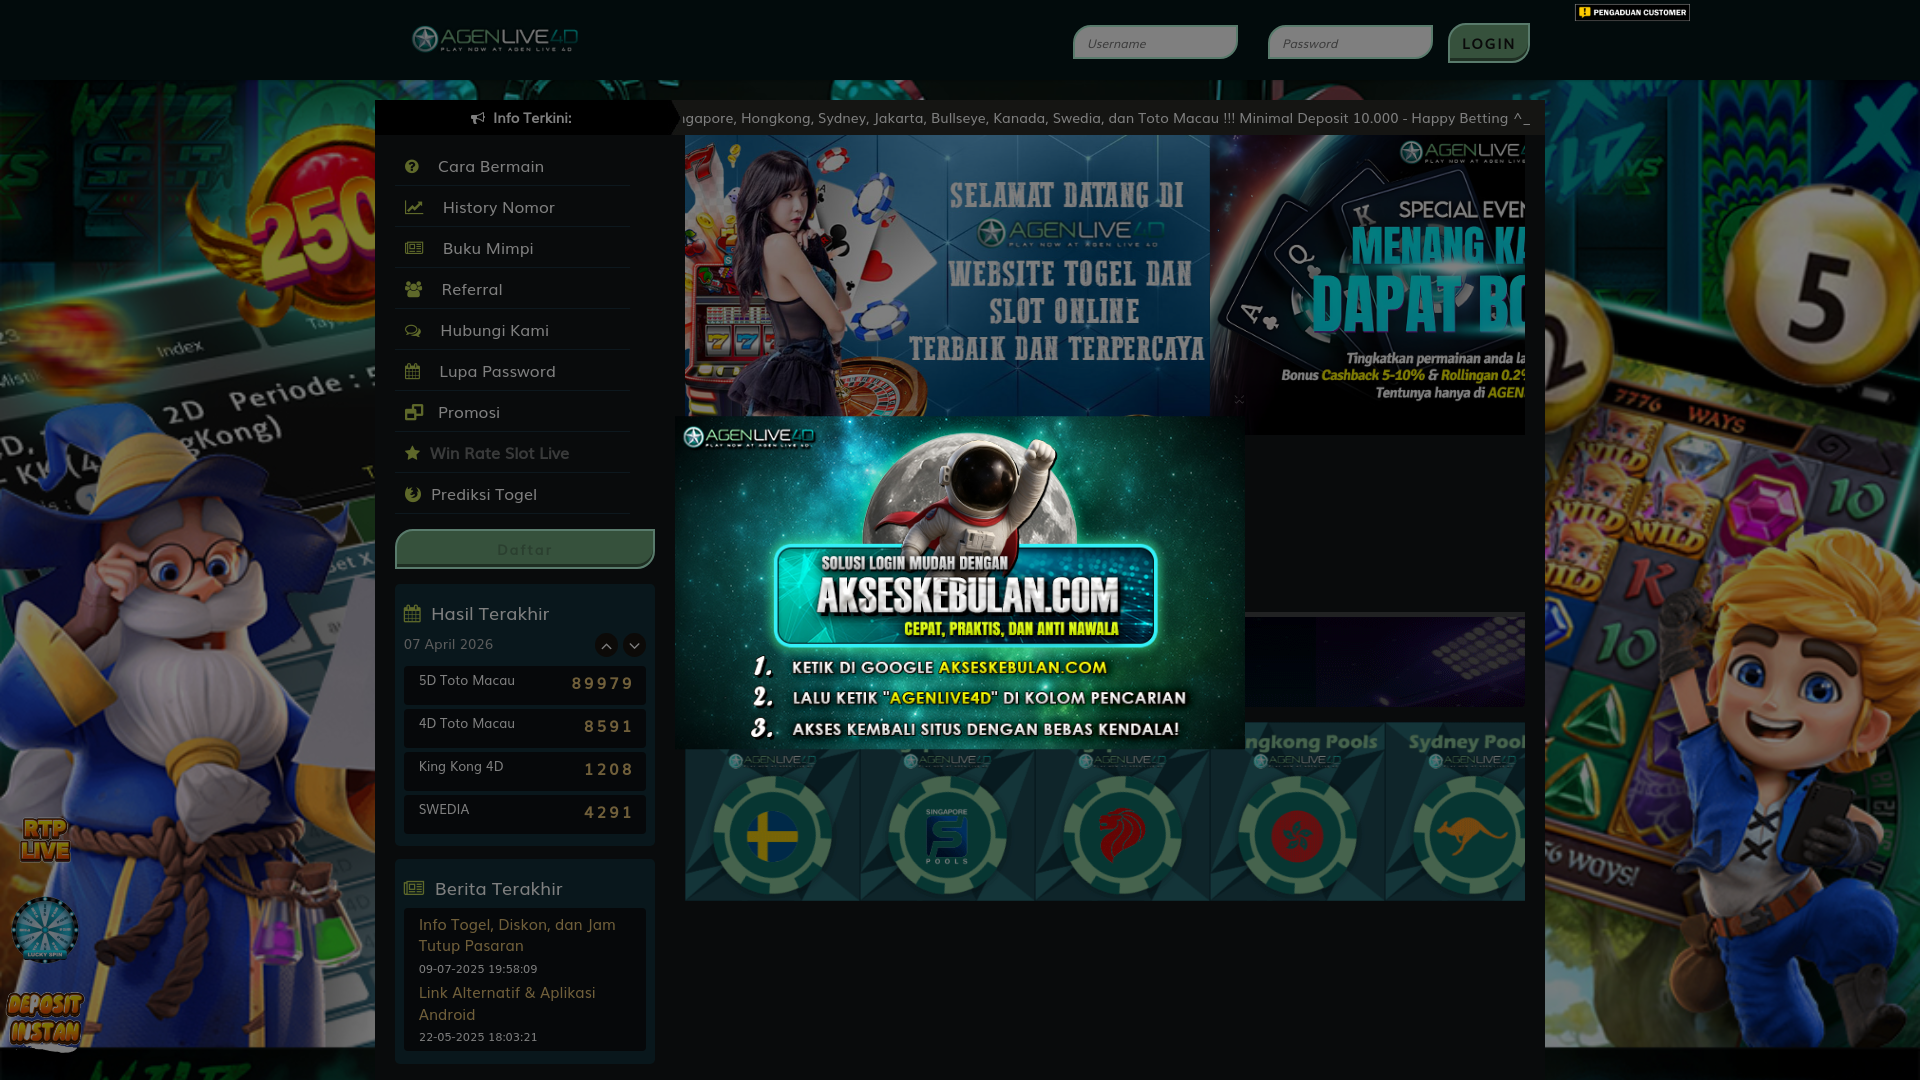
Task: Open the RTP Live floating icon
Action: click(45, 840)
